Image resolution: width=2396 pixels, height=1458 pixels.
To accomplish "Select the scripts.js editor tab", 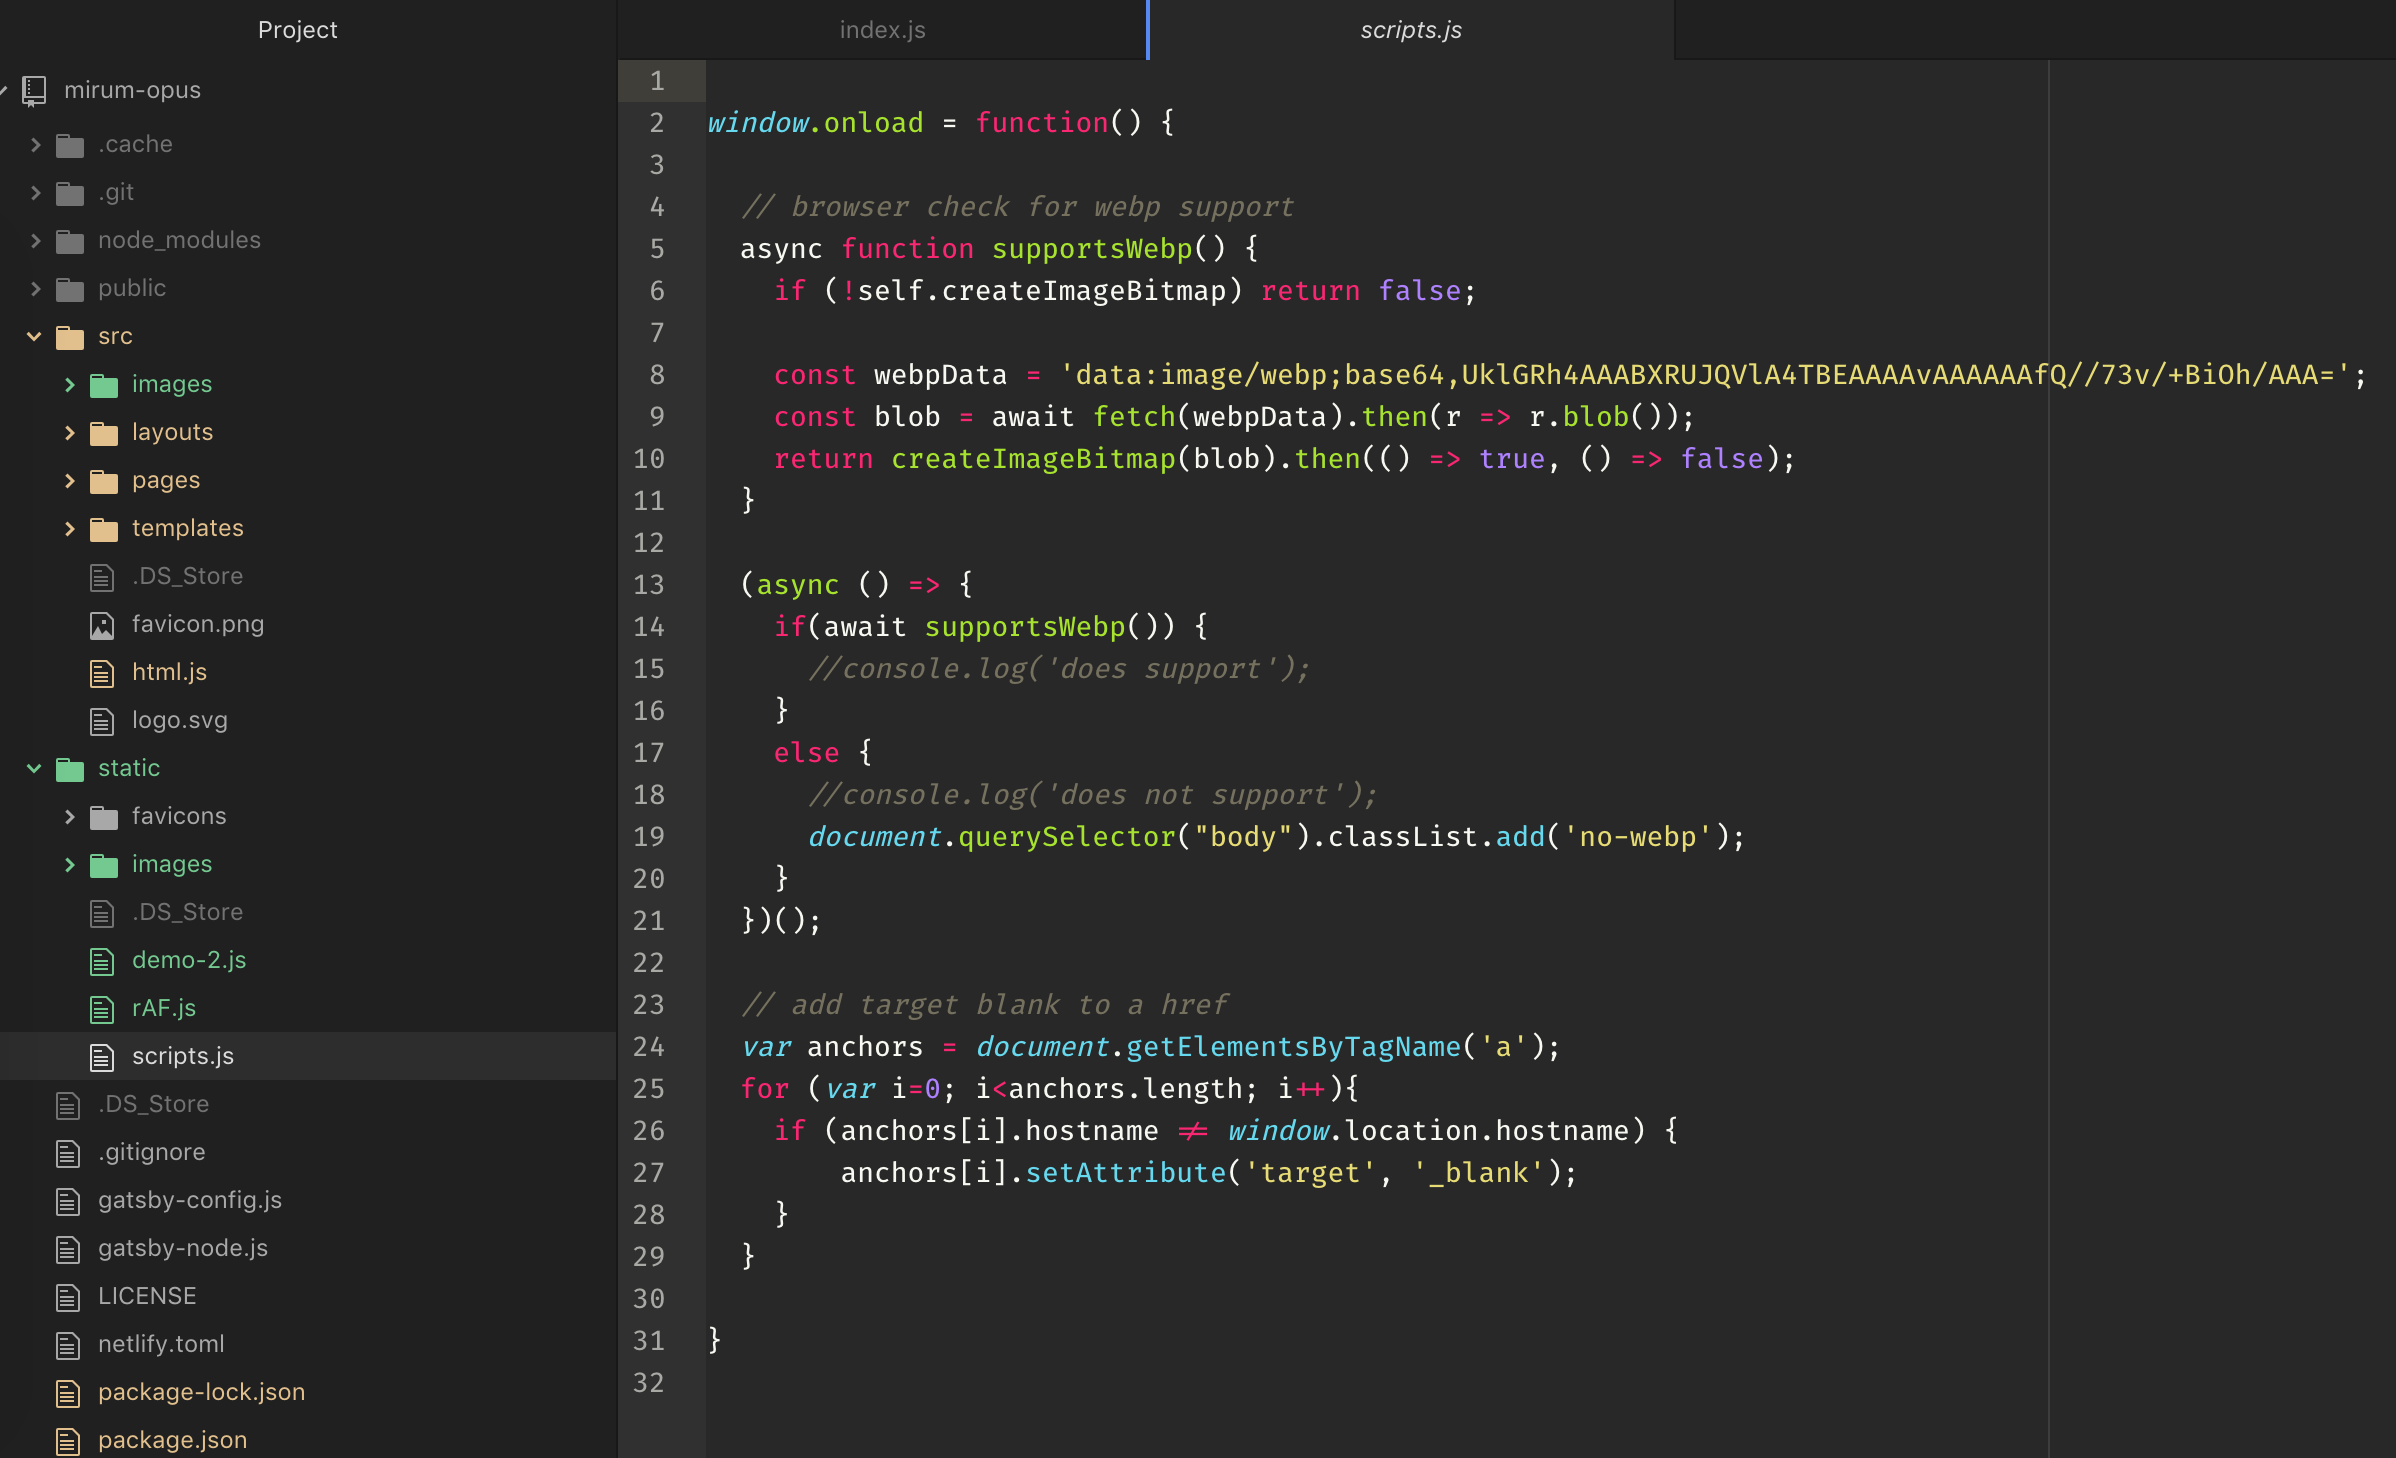I will coord(1410,30).
